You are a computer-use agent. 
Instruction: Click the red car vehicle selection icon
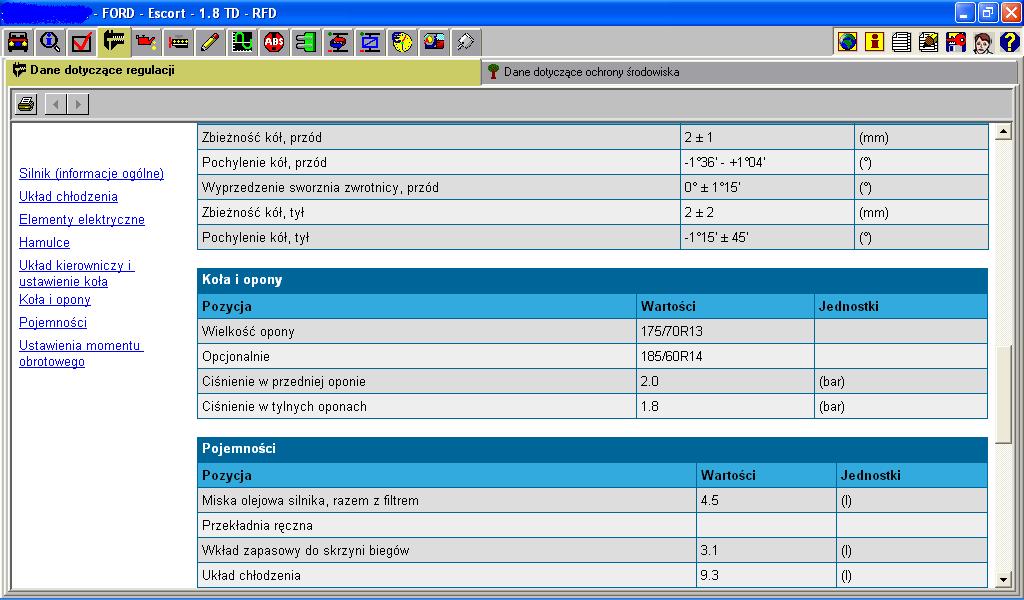click(x=18, y=42)
